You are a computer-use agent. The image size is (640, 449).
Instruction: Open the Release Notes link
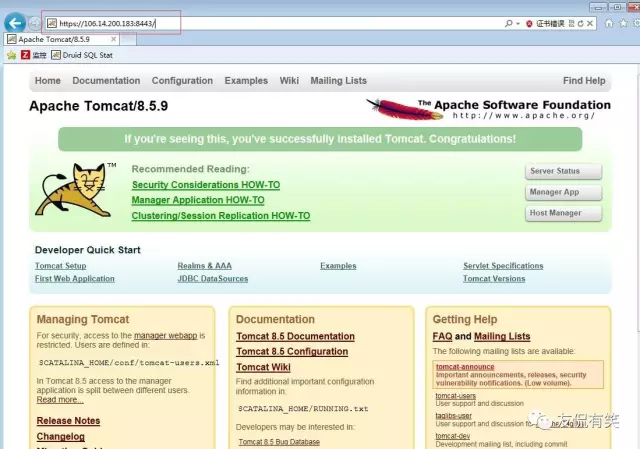(69, 421)
